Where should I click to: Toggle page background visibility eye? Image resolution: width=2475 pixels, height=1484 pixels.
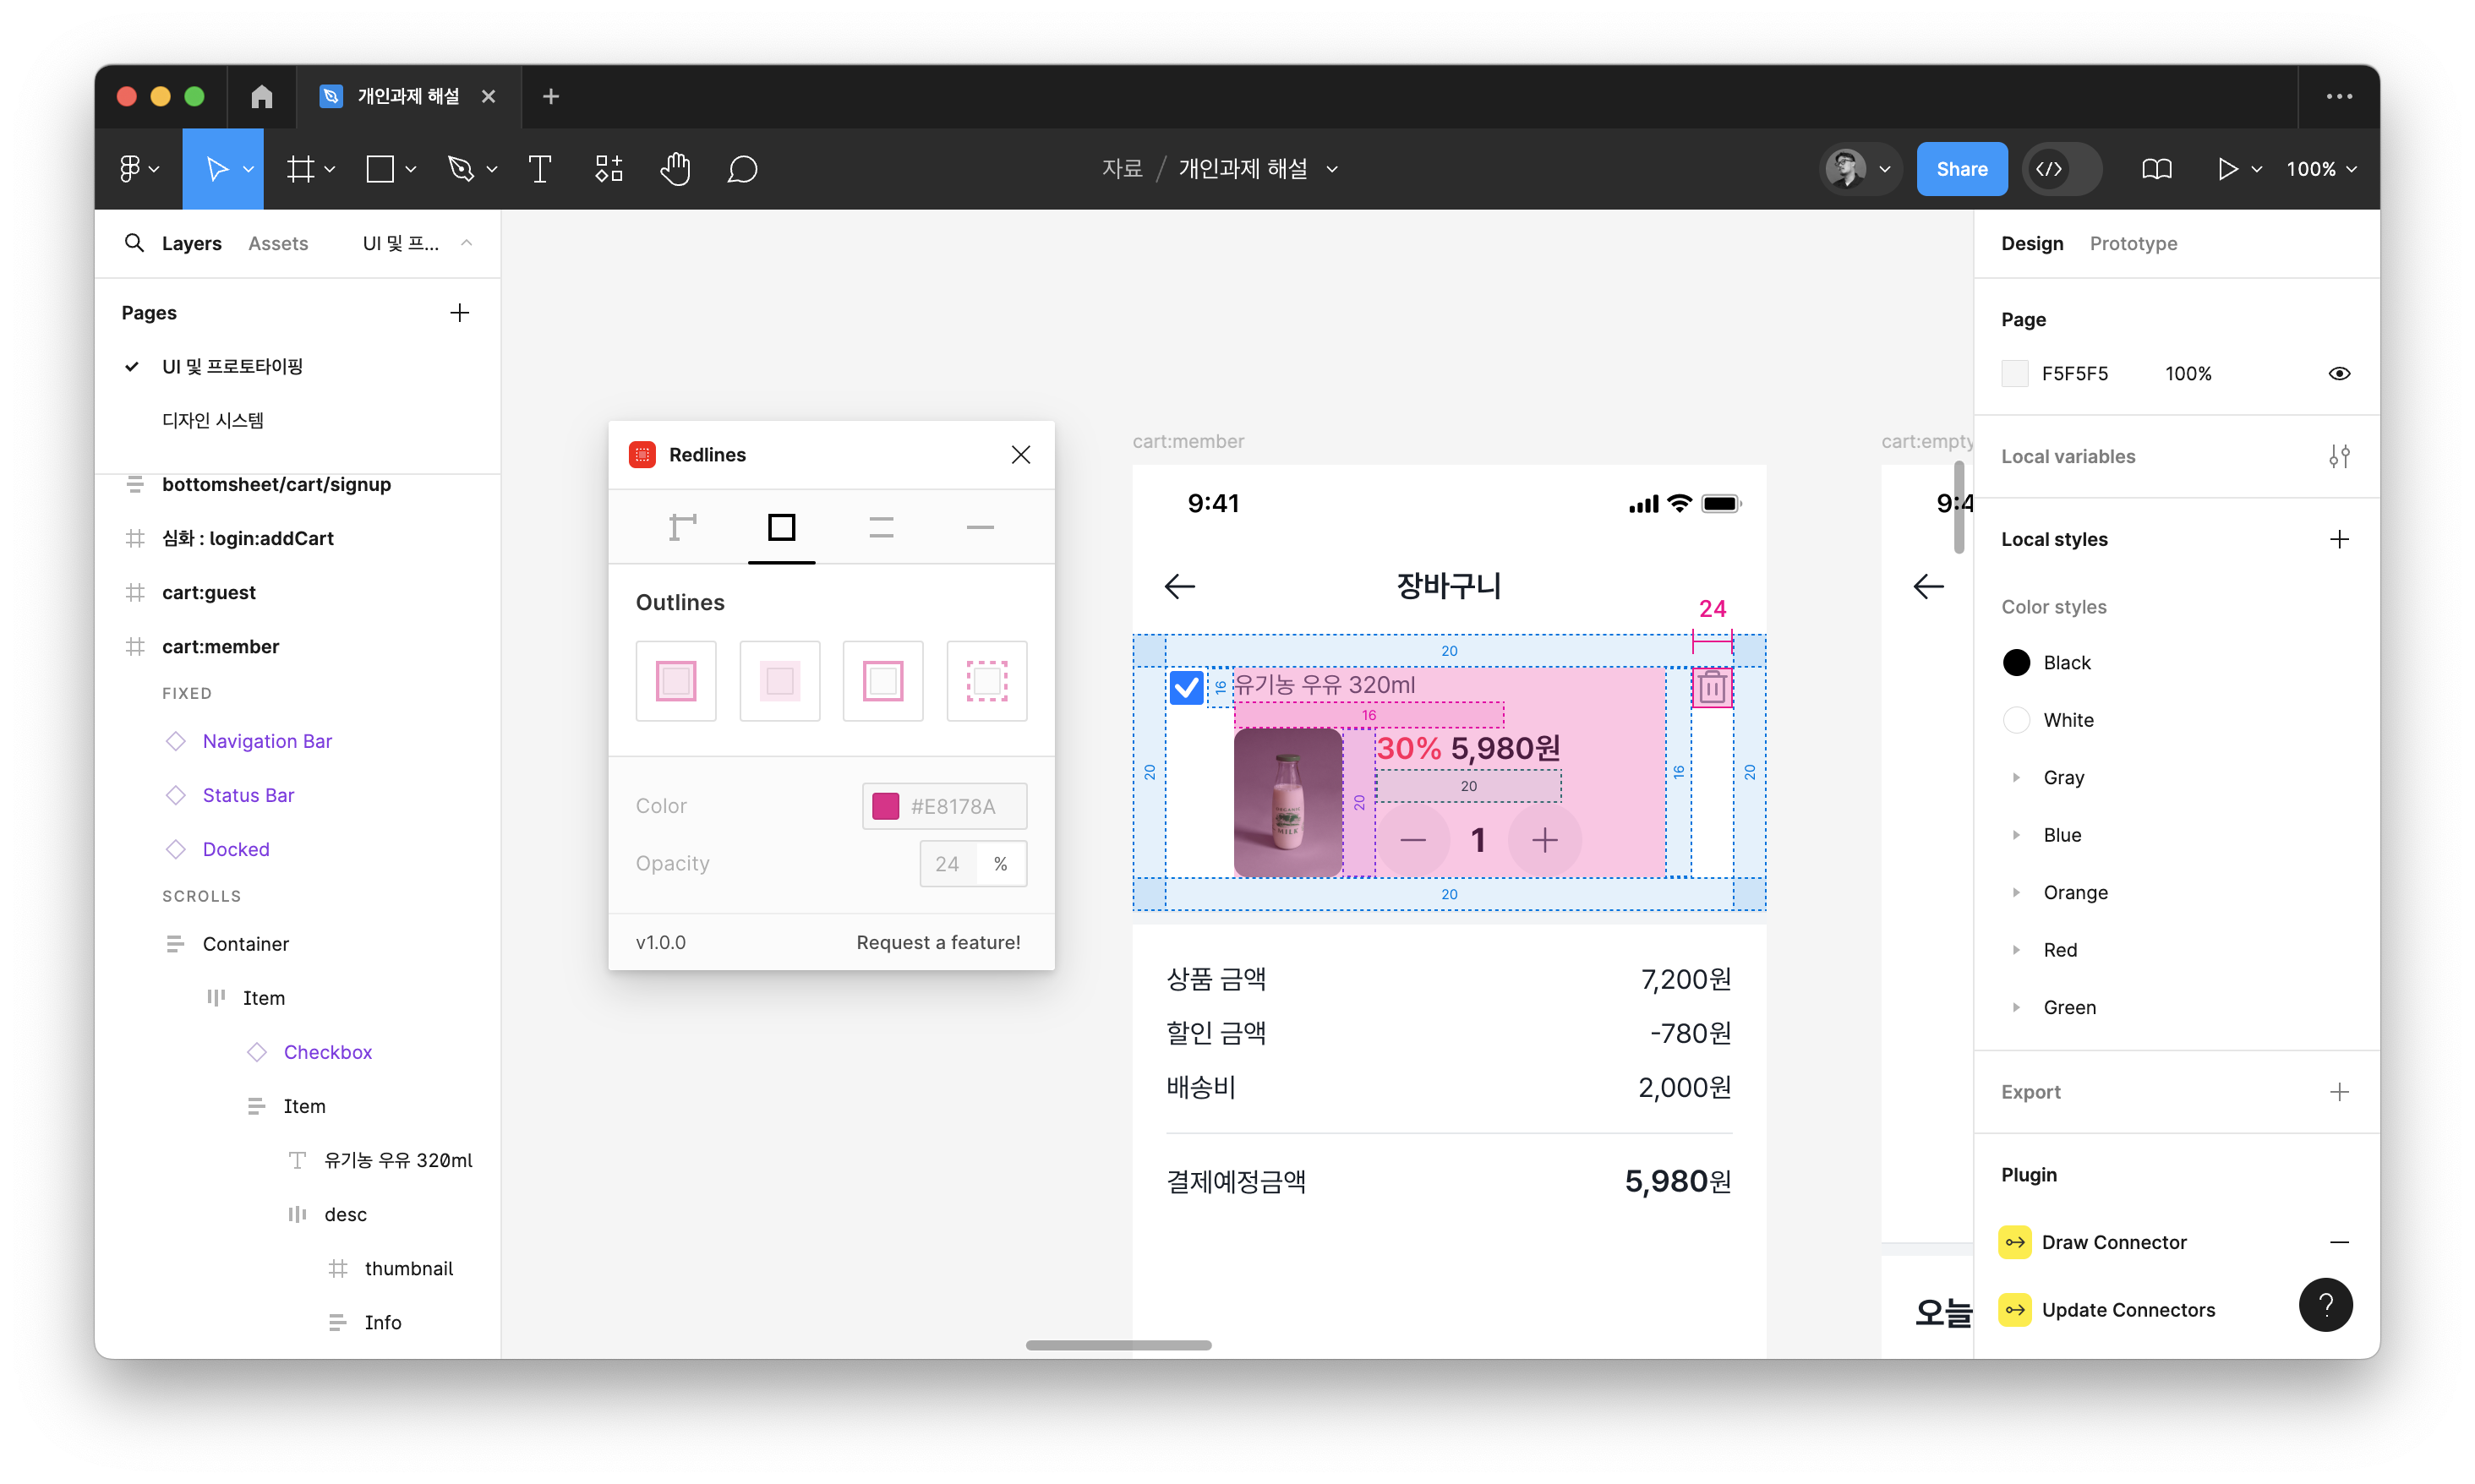tap(2339, 373)
